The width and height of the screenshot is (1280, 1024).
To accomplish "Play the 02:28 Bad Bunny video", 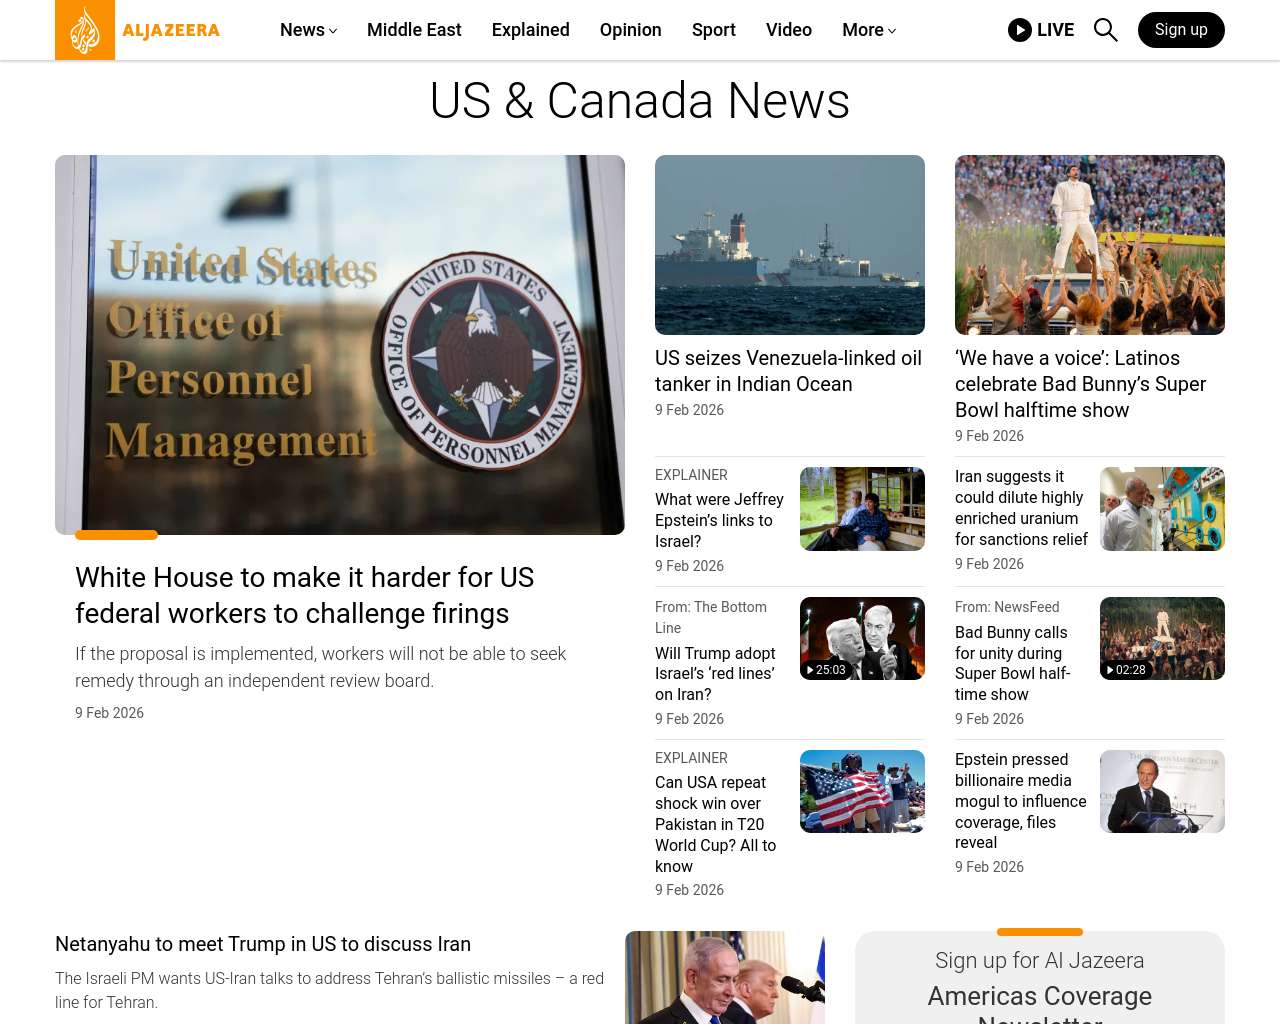I will pos(1161,638).
